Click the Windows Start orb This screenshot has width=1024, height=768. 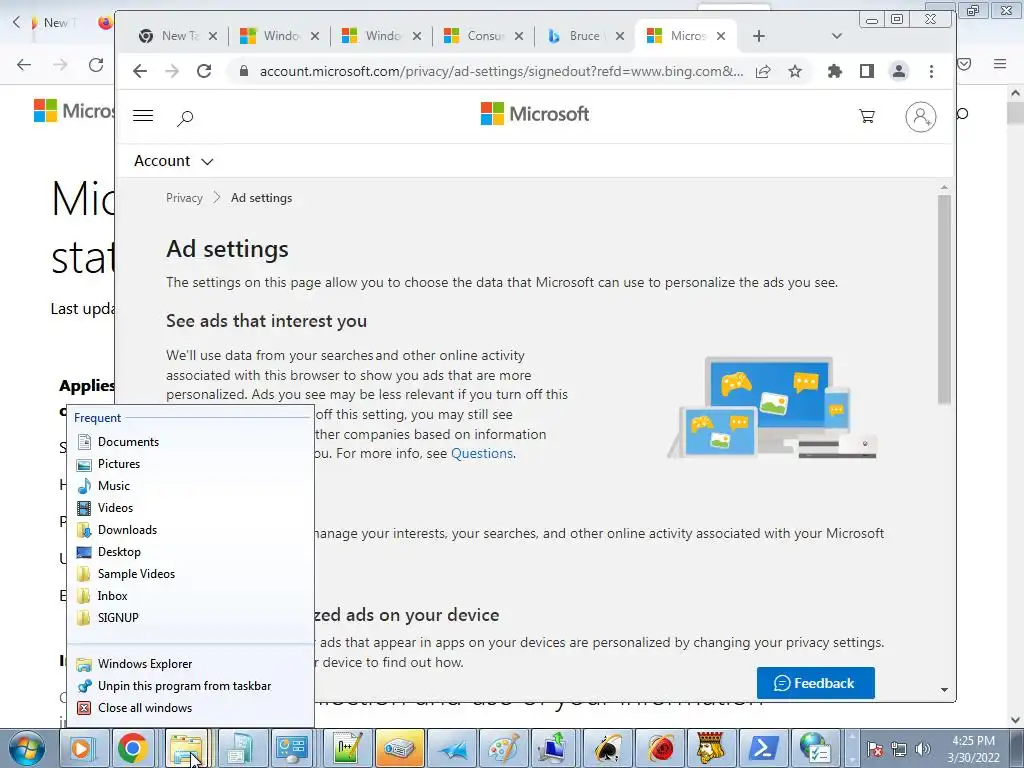(26, 748)
